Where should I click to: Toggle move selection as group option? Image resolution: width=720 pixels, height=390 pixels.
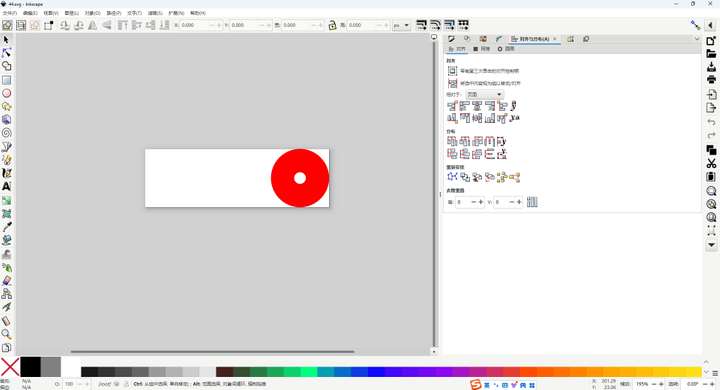(452, 71)
